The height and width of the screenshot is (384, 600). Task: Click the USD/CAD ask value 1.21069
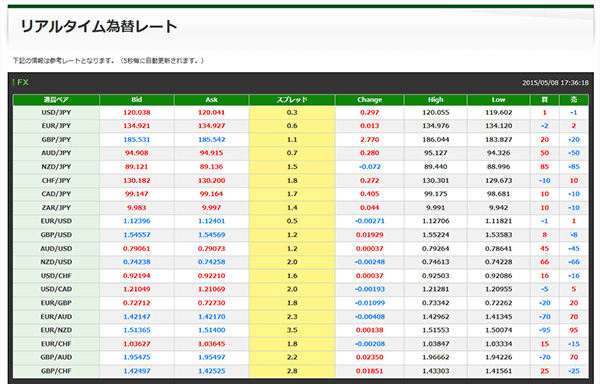pos(212,289)
